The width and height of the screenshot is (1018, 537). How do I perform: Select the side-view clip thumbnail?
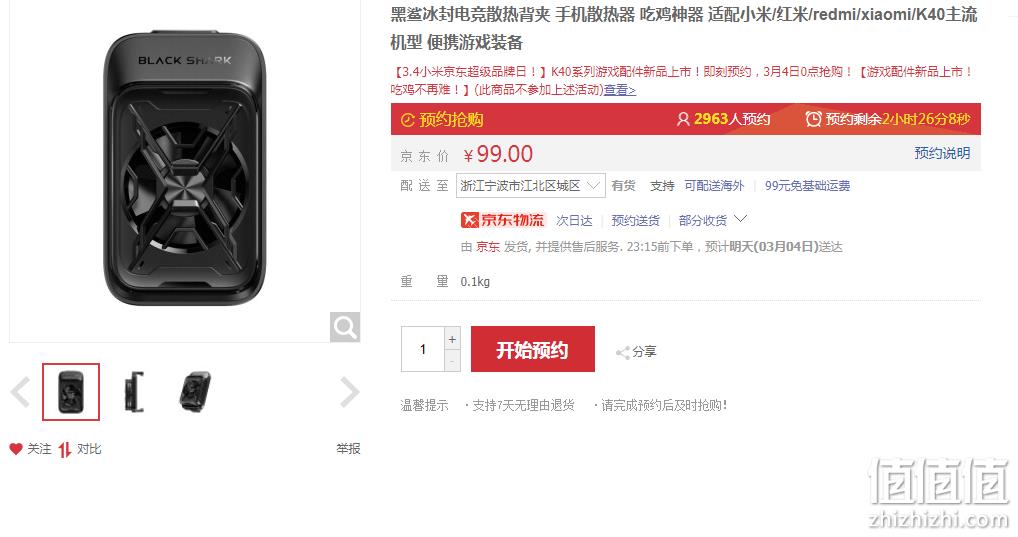pyautogui.click(x=134, y=392)
